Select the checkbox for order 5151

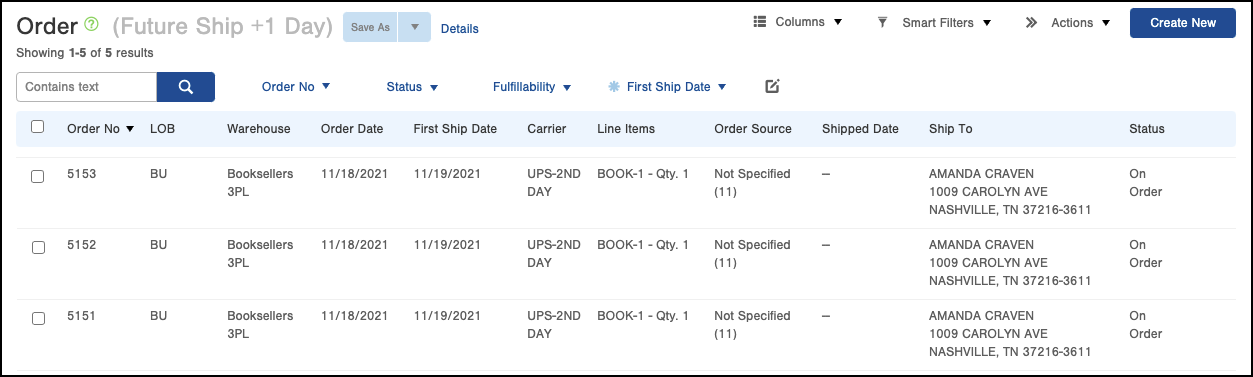(x=38, y=318)
